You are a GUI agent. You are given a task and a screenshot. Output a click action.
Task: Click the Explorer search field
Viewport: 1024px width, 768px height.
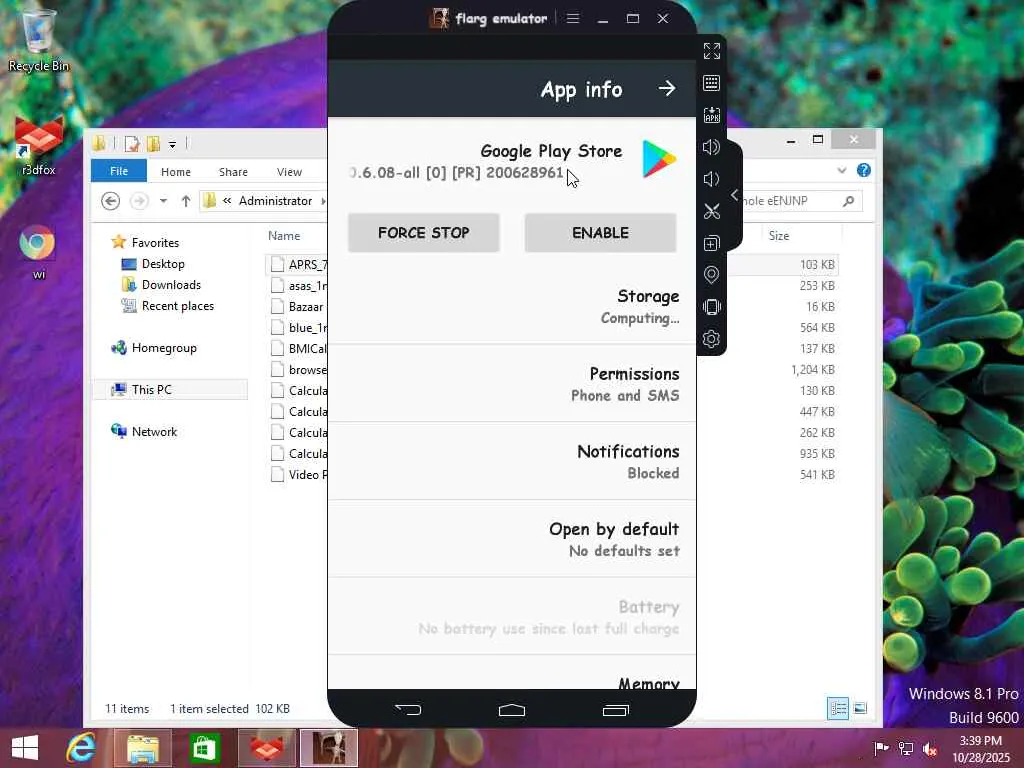click(801, 201)
